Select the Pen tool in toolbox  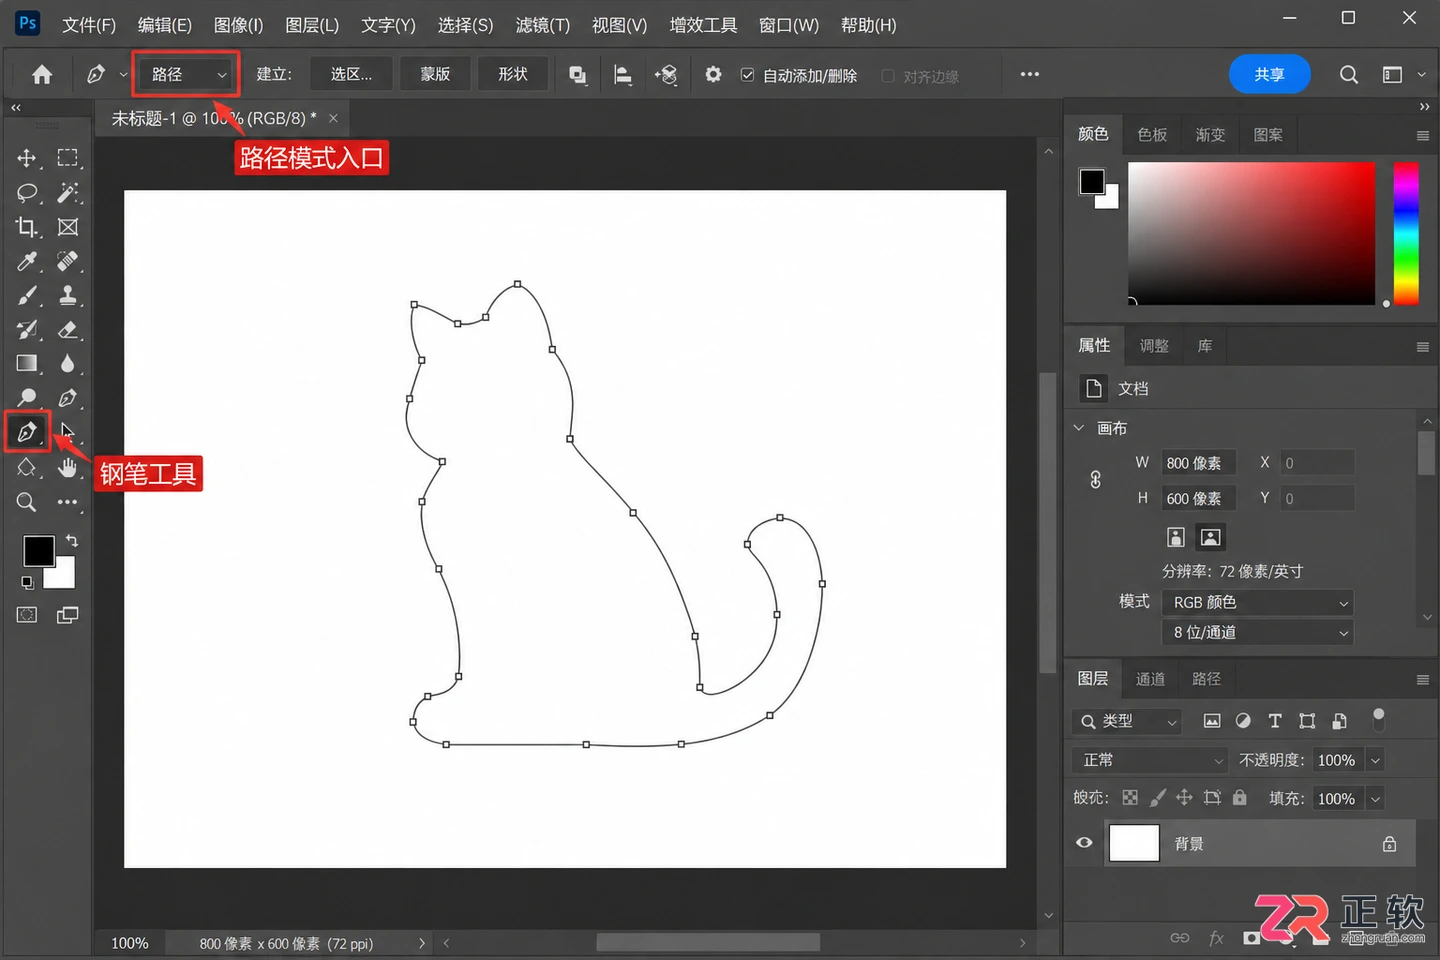pyautogui.click(x=27, y=432)
